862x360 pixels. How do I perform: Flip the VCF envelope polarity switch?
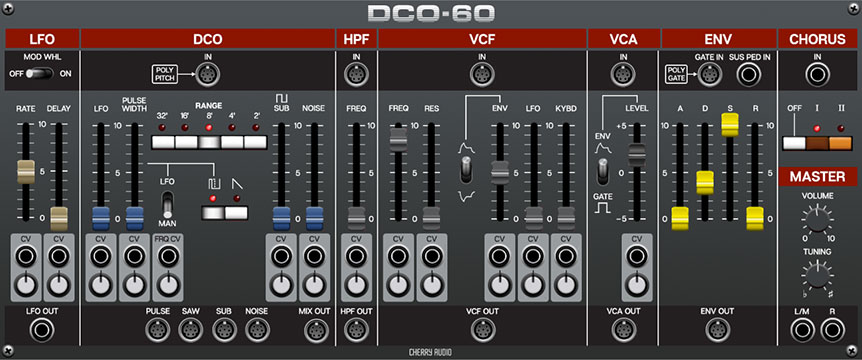[x=466, y=169]
